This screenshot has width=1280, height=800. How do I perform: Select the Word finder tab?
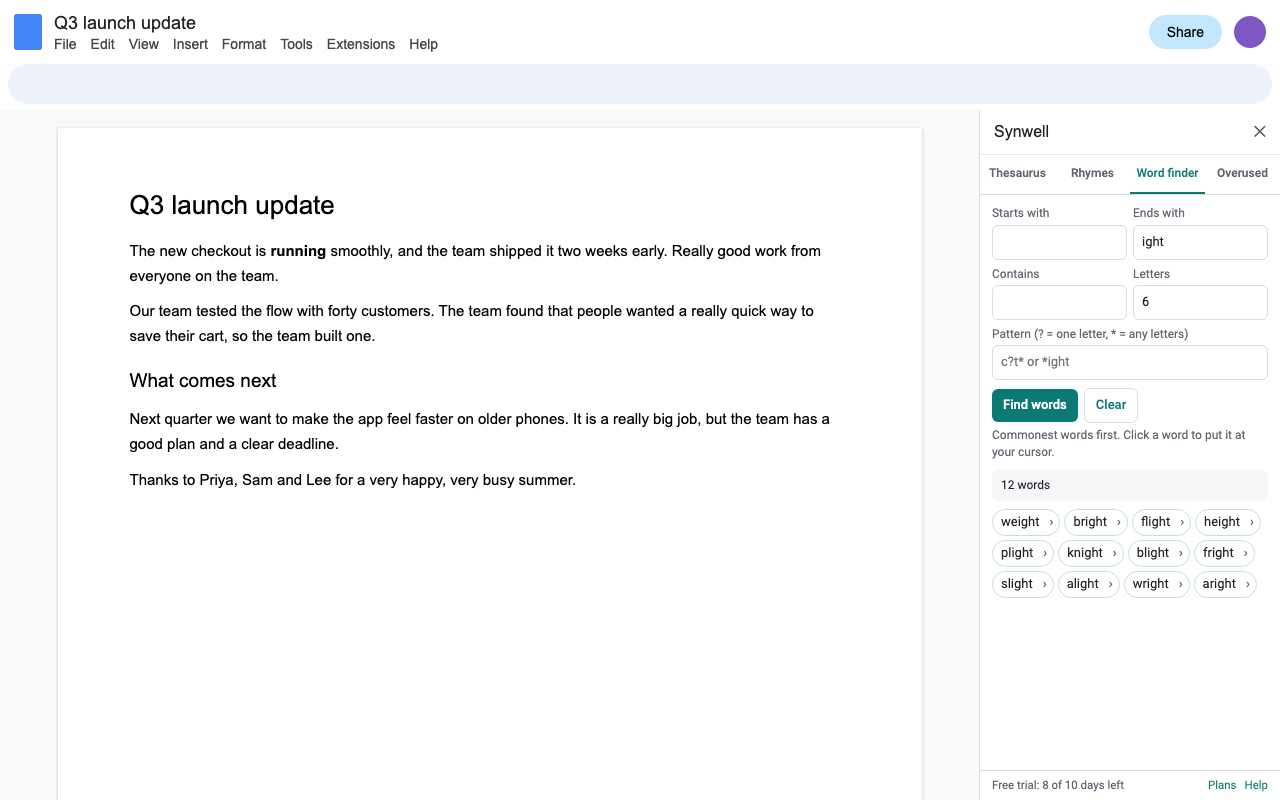(1167, 173)
